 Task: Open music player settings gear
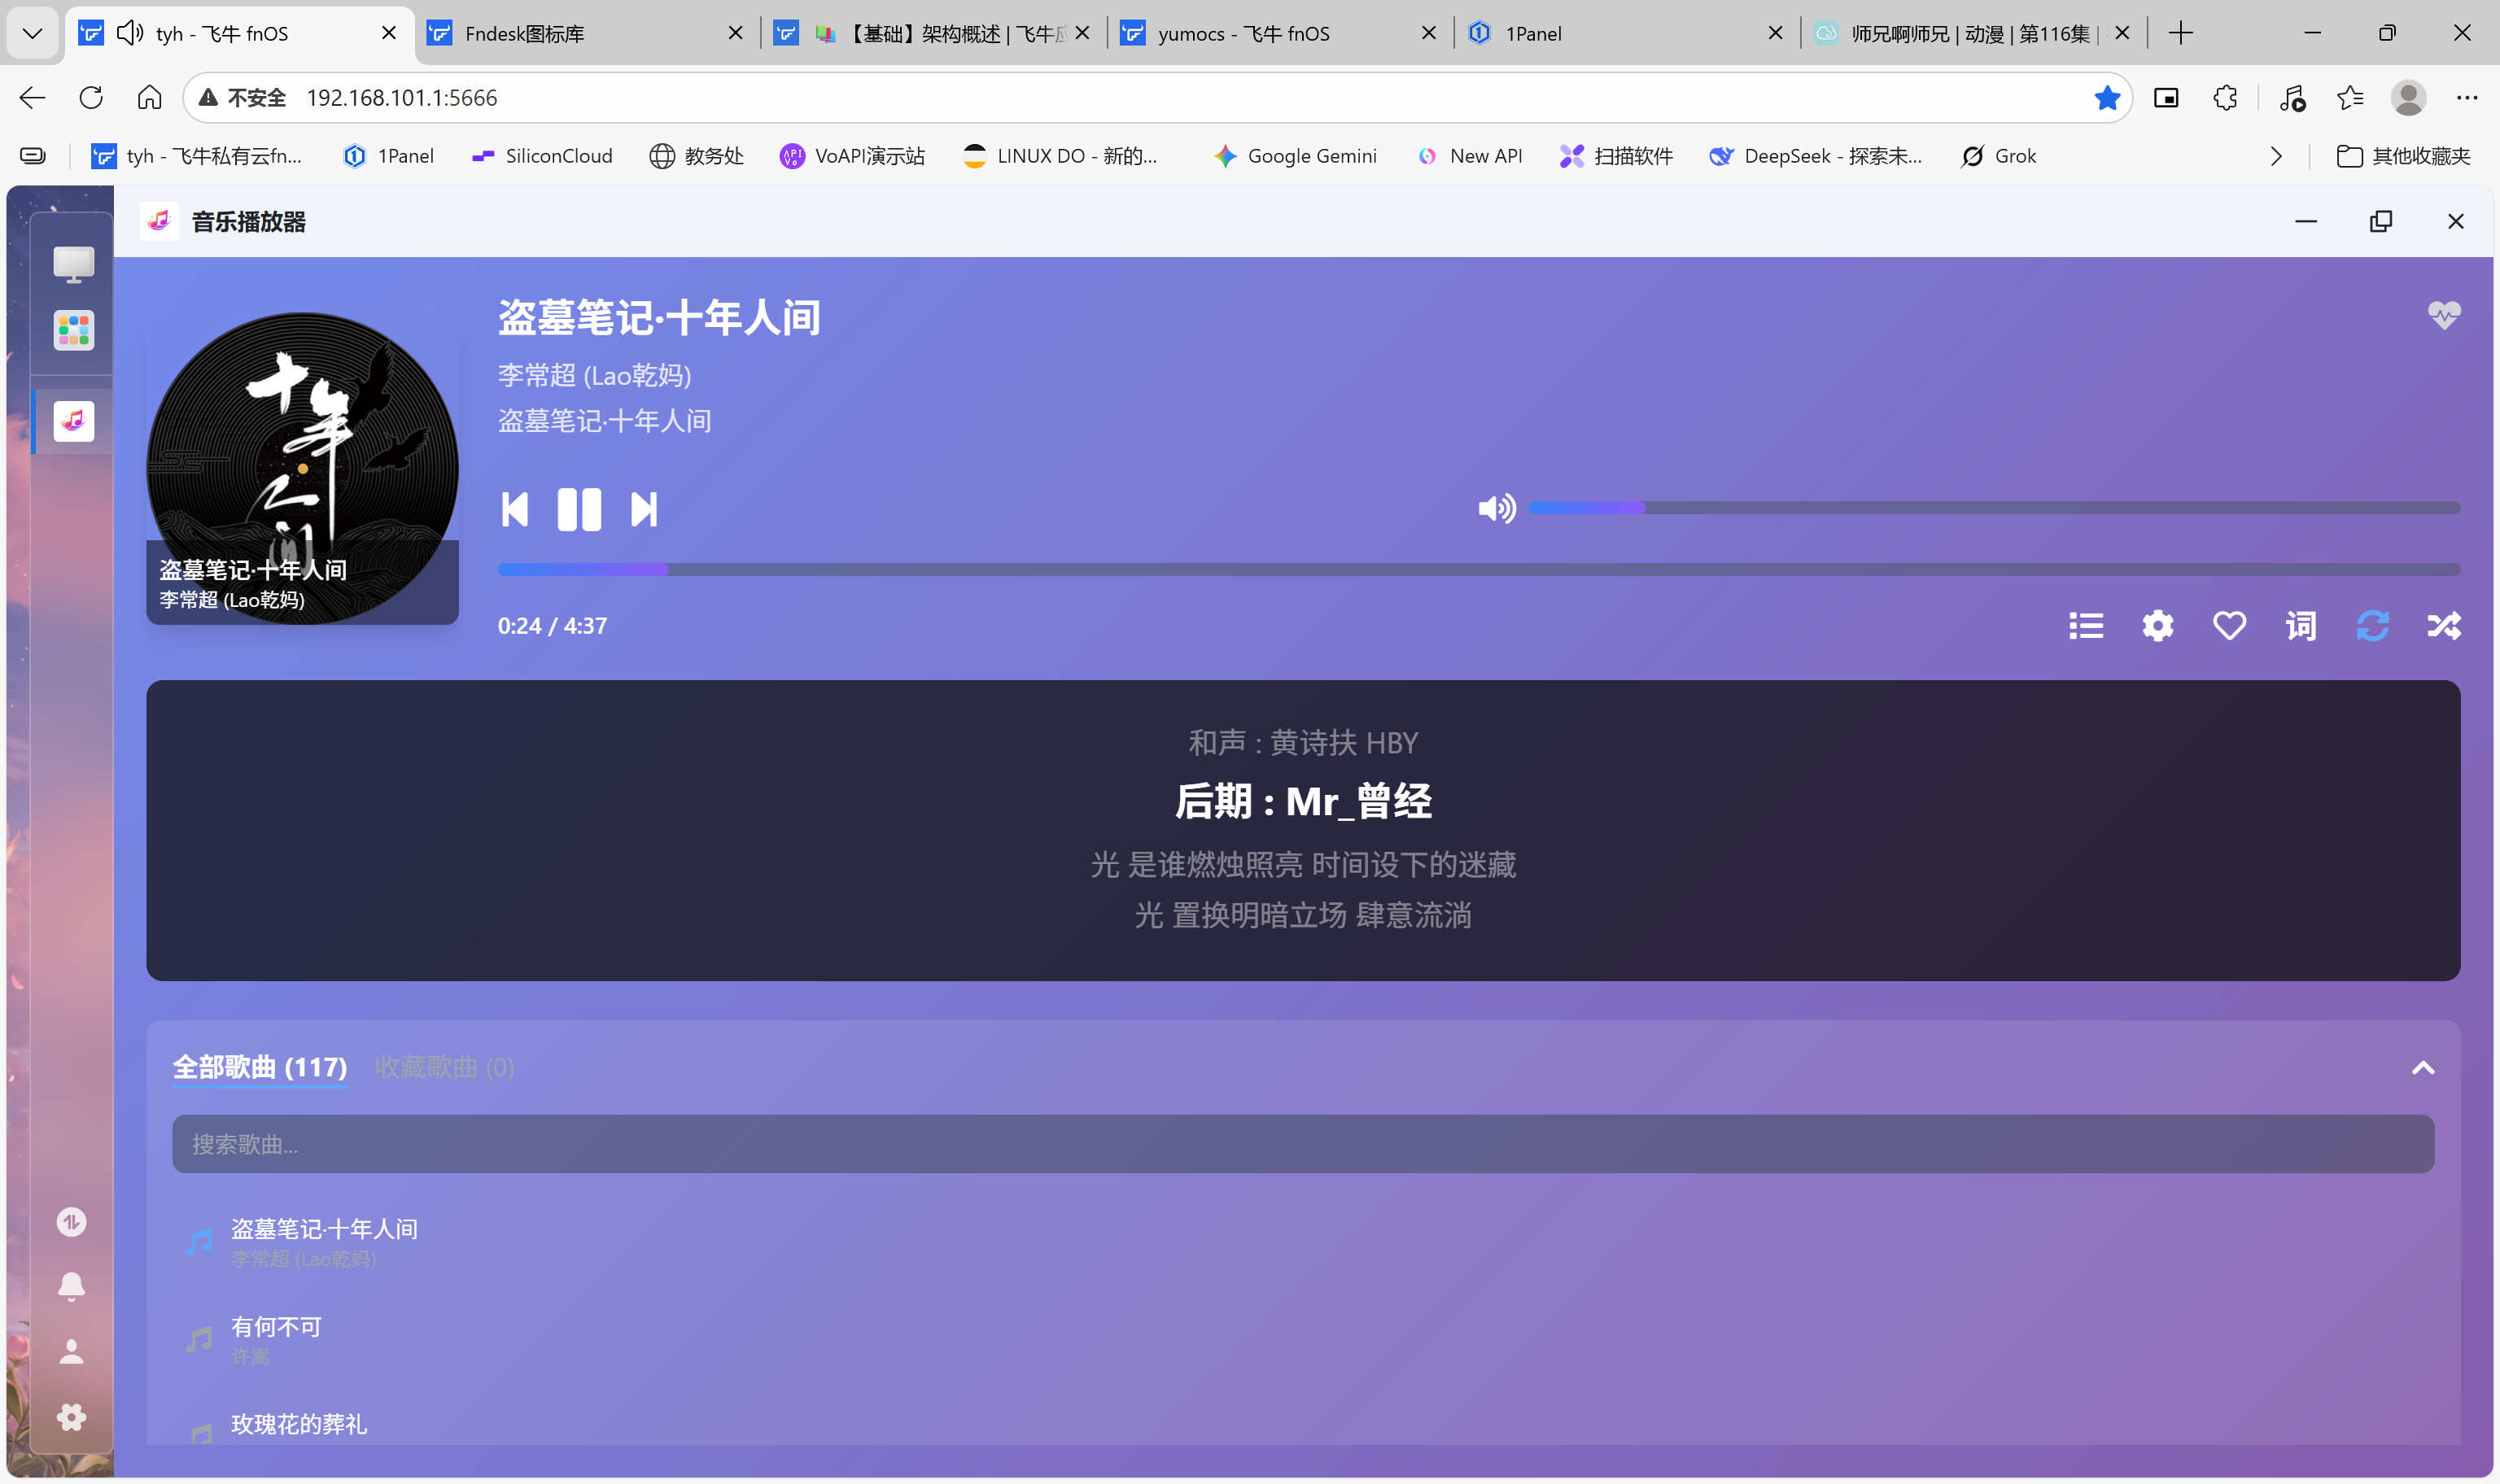coord(2158,626)
